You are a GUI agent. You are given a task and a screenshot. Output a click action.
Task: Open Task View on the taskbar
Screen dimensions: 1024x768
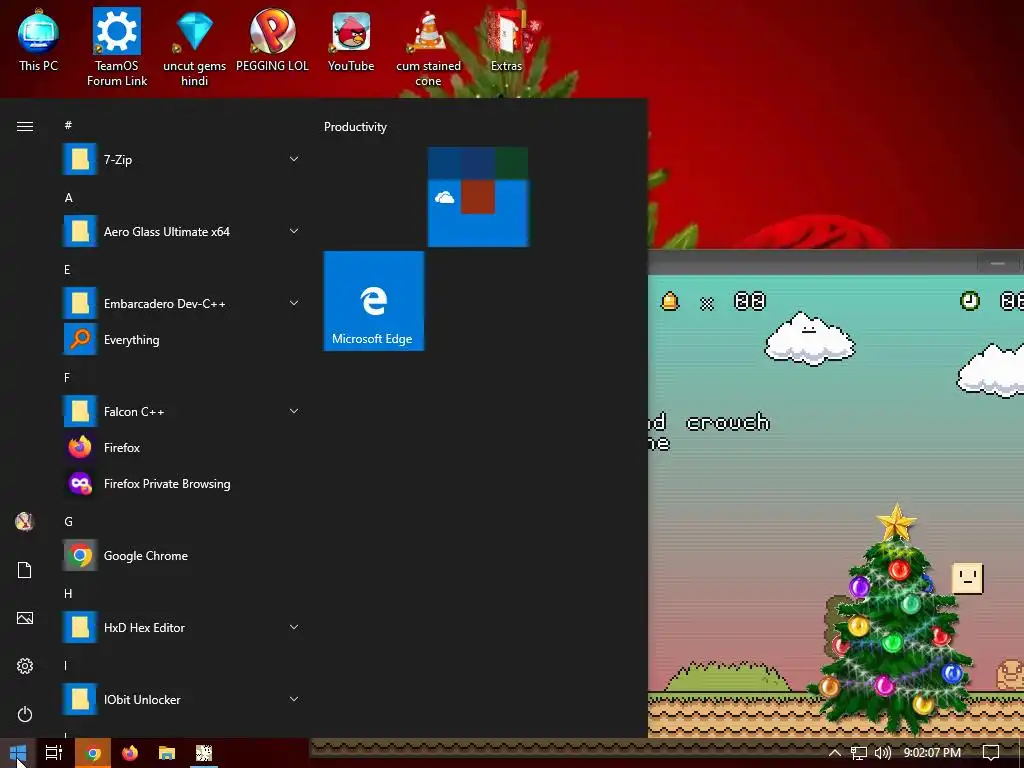tap(54, 753)
